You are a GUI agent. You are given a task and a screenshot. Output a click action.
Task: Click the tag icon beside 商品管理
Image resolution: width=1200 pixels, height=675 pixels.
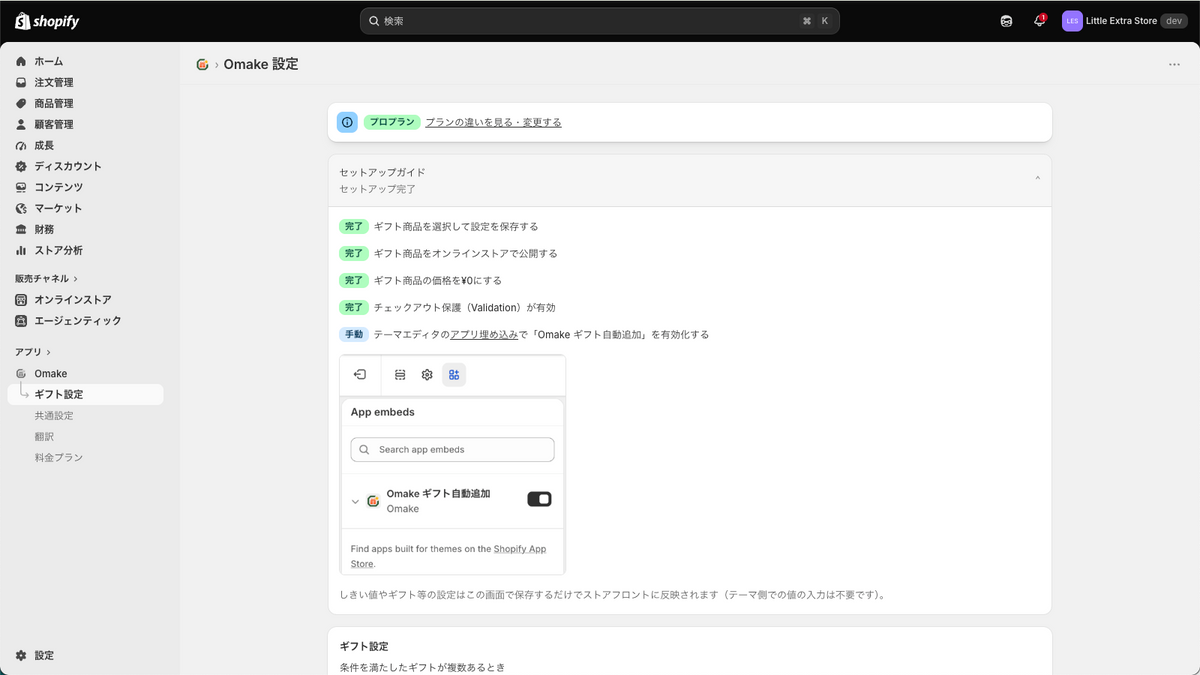tap(21, 103)
